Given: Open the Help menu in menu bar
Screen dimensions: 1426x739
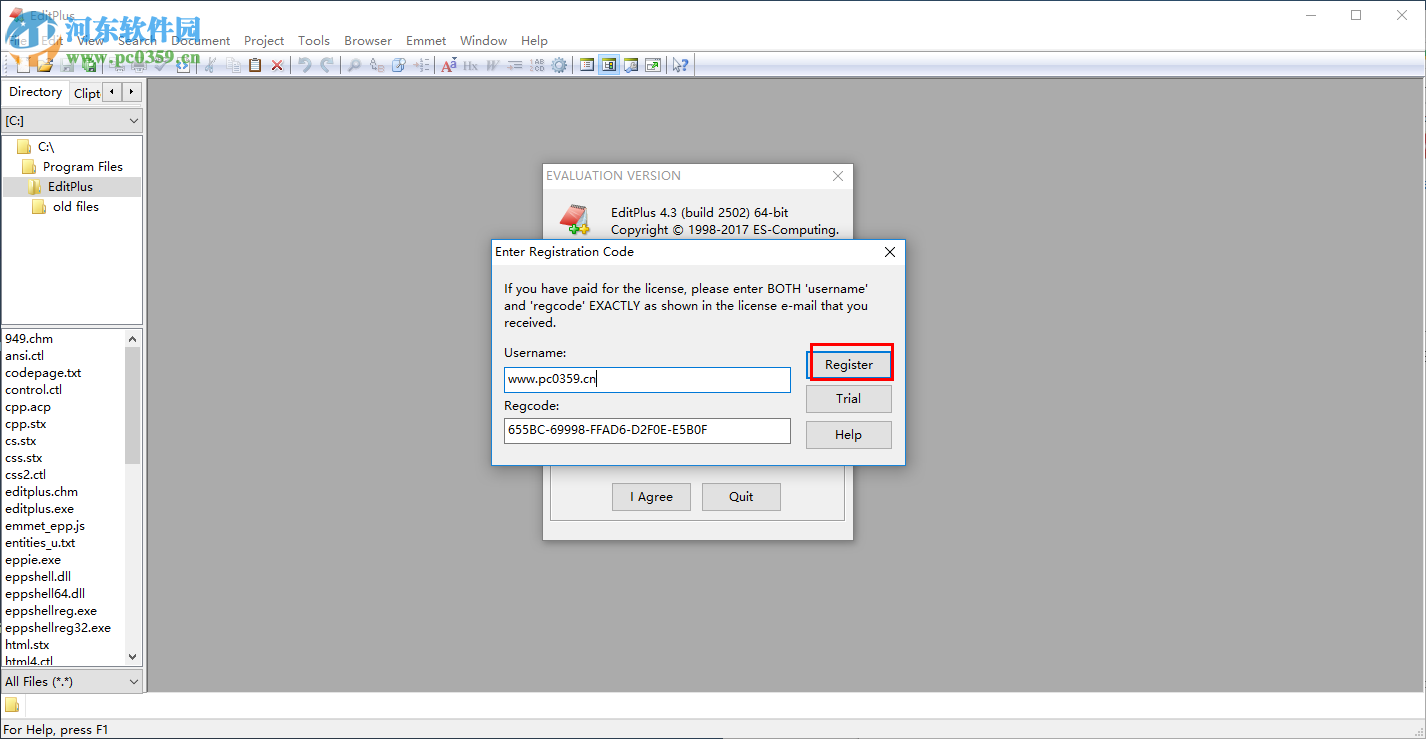Looking at the screenshot, I should pyautogui.click(x=535, y=41).
